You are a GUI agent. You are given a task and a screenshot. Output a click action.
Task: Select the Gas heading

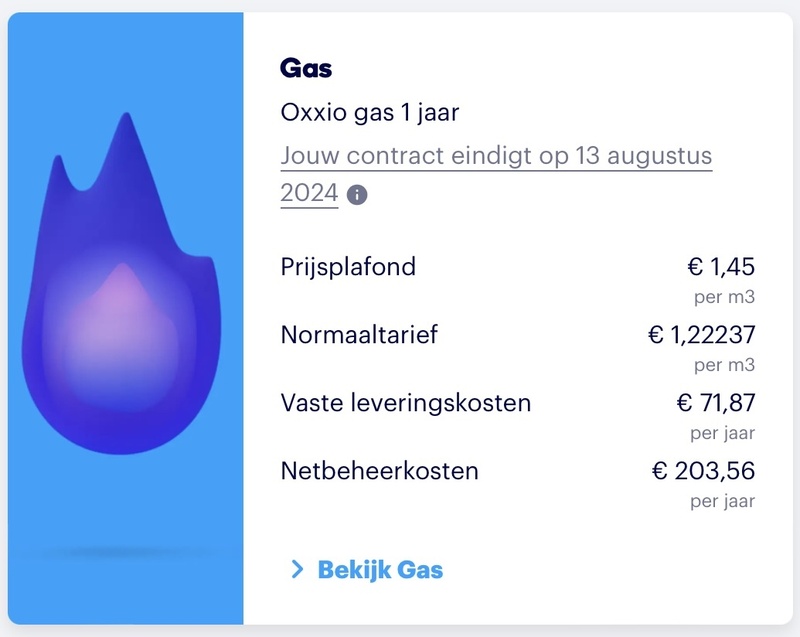(306, 68)
